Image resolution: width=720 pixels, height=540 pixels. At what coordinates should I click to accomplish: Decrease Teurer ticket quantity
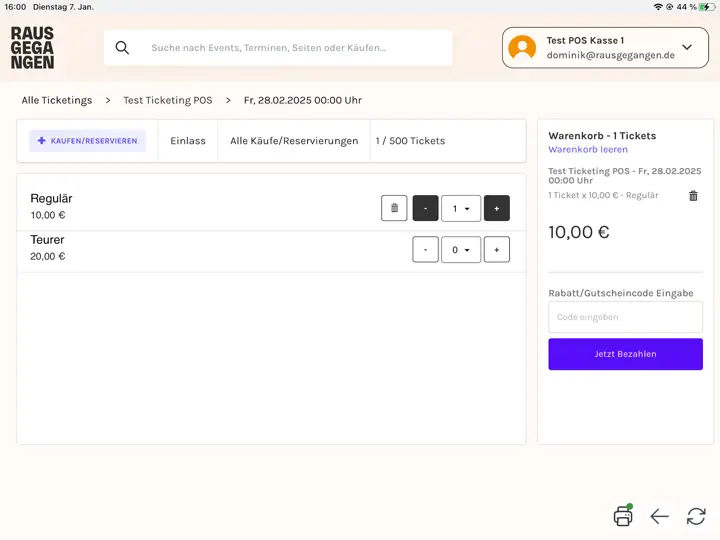425,250
